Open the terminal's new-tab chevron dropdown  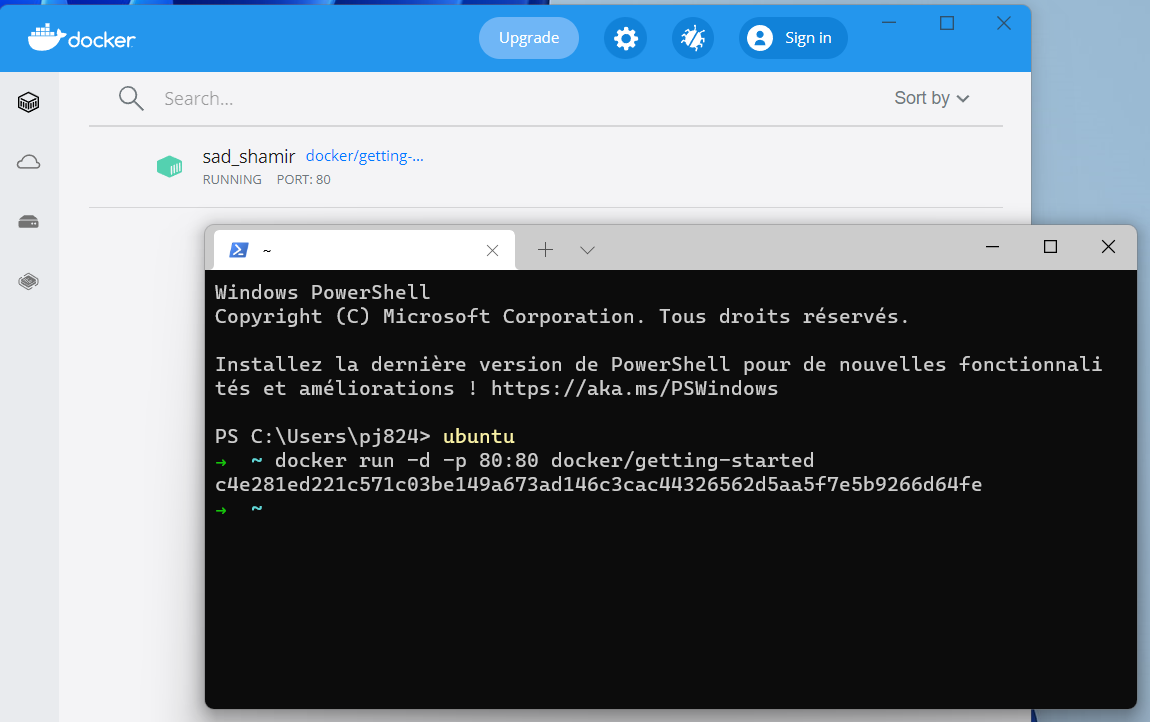587,249
